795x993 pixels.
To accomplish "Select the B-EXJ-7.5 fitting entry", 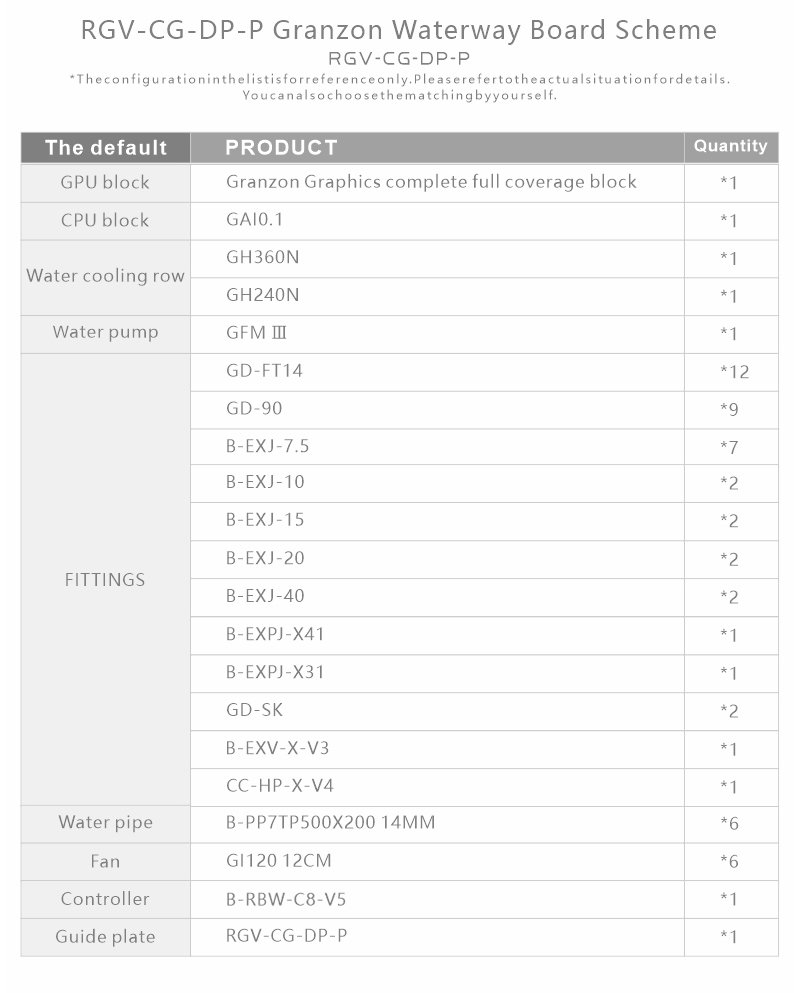I will [267, 446].
